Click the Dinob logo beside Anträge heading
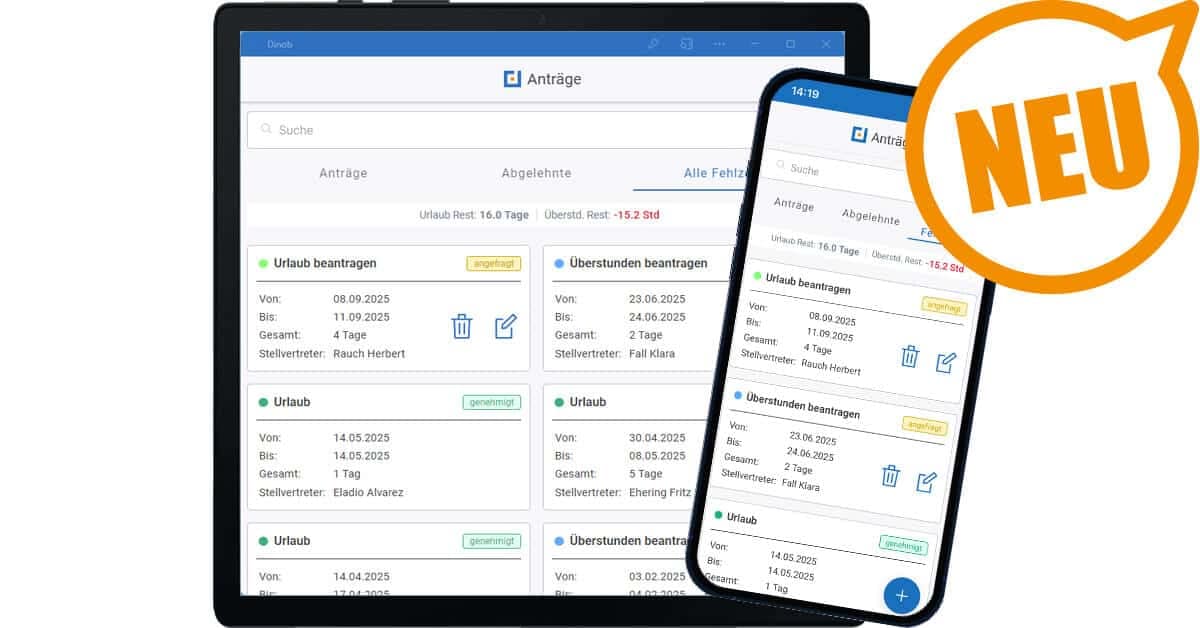This screenshot has width=1200, height=628. [512, 79]
